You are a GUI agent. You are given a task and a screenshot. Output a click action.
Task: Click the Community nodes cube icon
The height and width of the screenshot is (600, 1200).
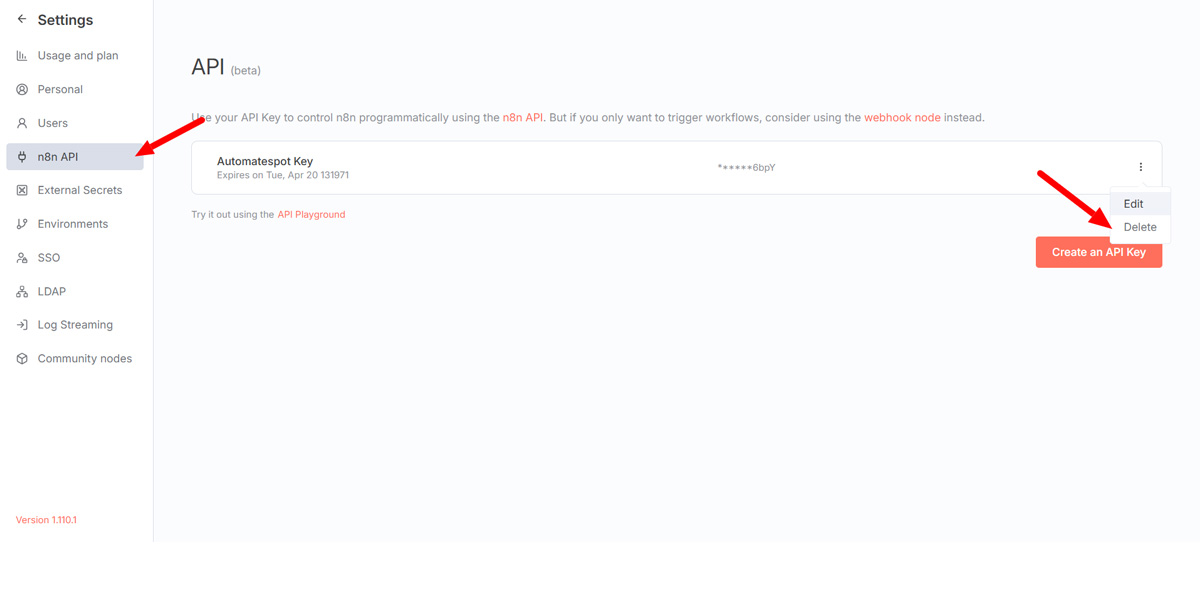click(22, 359)
